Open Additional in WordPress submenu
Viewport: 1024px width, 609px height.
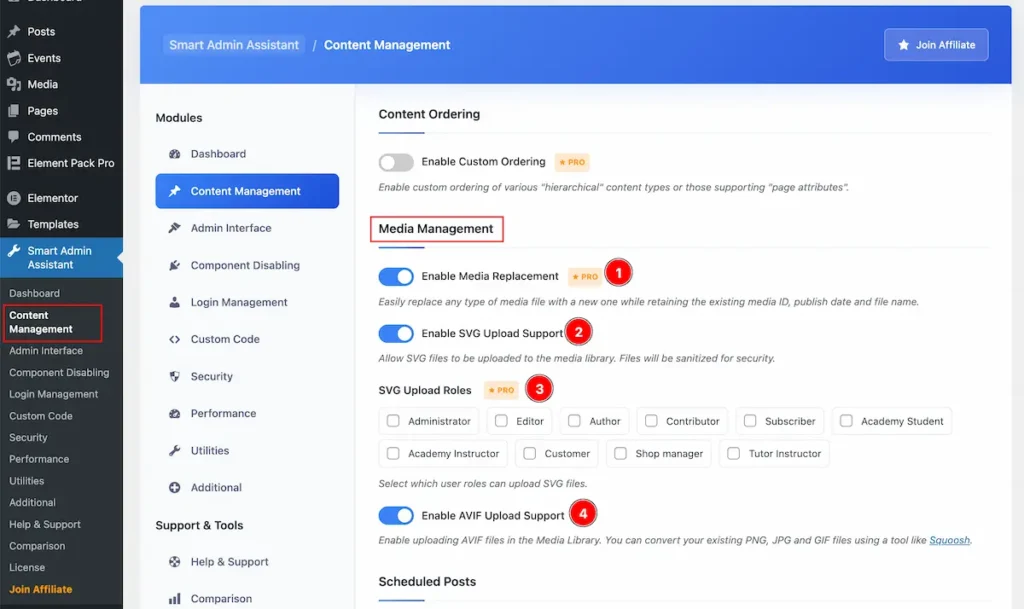click(32, 503)
